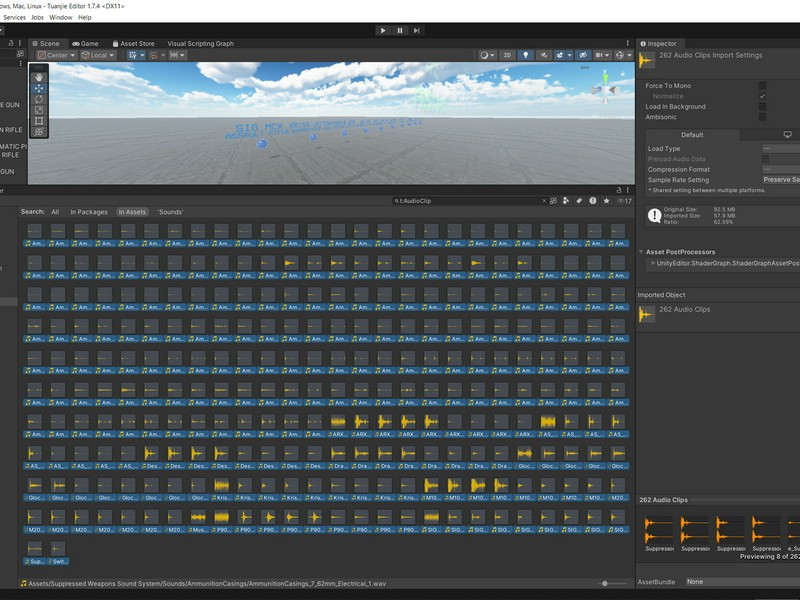This screenshot has height=600, width=800.
Task: Toggle scene lighting with lightbulb icon
Action: click(x=526, y=55)
